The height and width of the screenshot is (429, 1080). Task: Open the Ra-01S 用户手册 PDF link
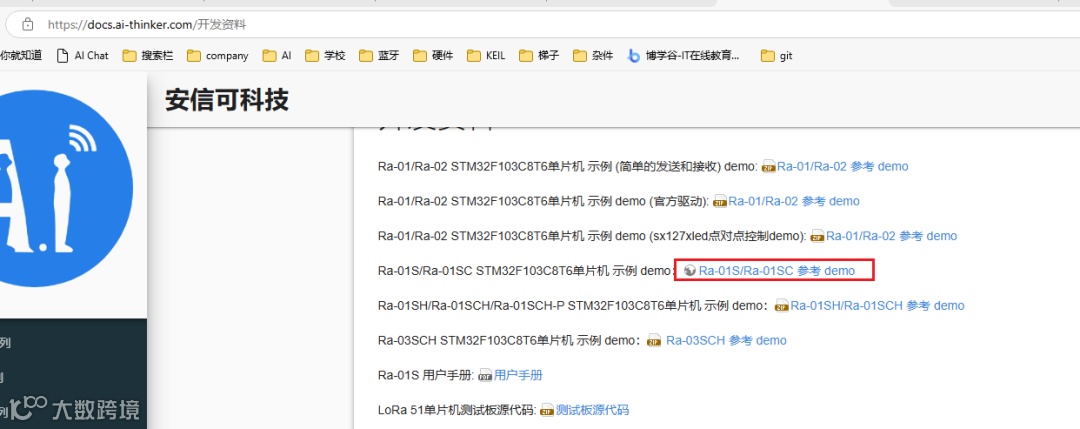pos(518,375)
